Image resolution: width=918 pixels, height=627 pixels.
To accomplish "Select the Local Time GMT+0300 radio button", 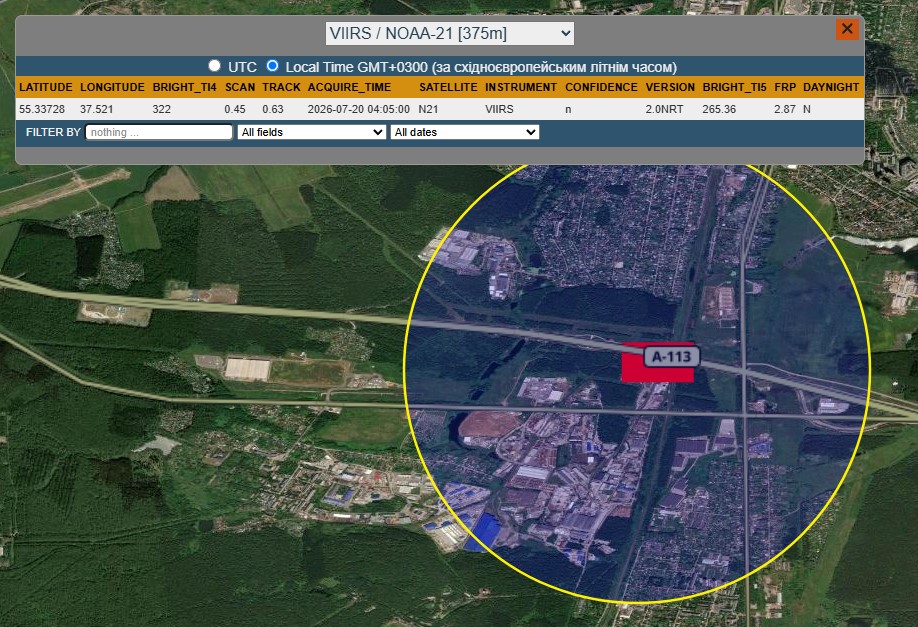I will coord(272,66).
